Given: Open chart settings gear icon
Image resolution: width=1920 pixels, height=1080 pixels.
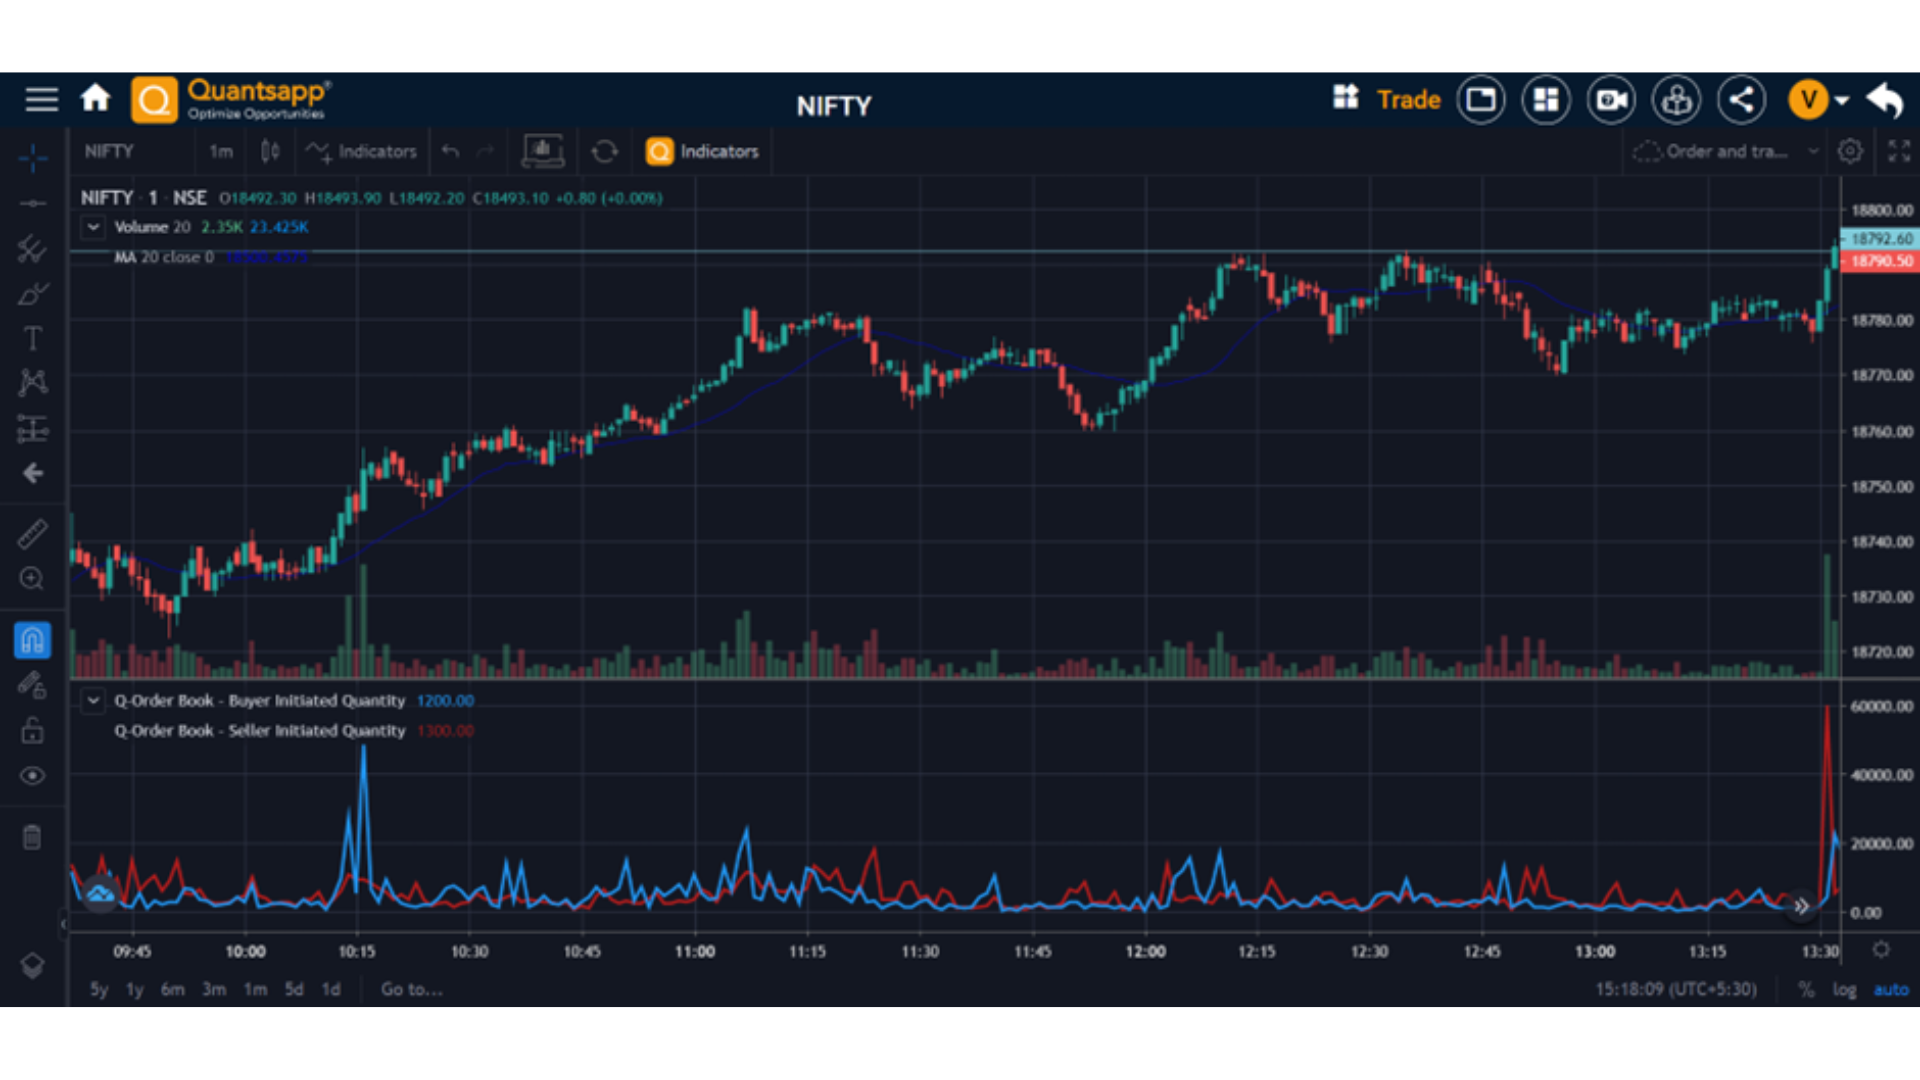Looking at the screenshot, I should pyautogui.click(x=1850, y=152).
